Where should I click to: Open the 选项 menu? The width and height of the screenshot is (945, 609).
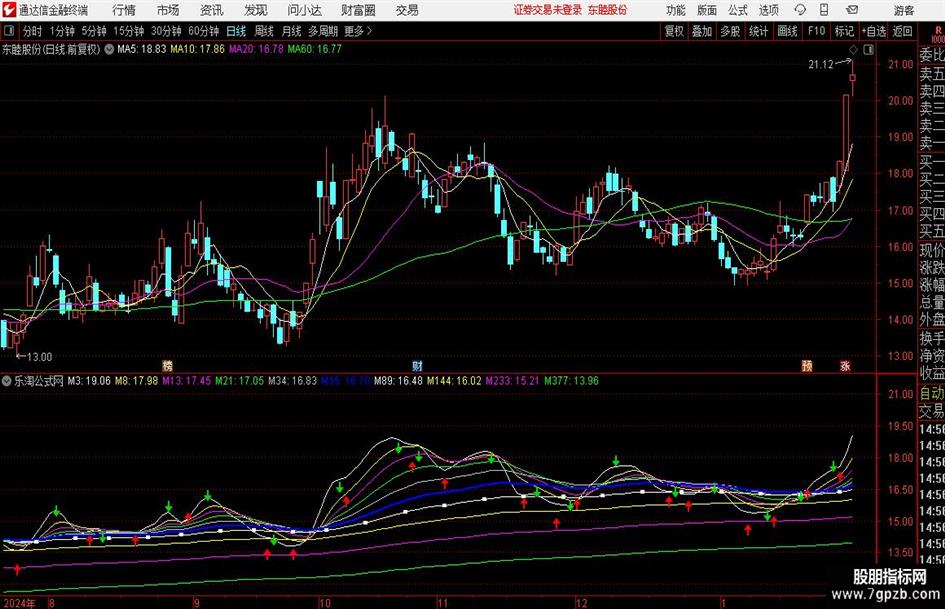point(768,10)
